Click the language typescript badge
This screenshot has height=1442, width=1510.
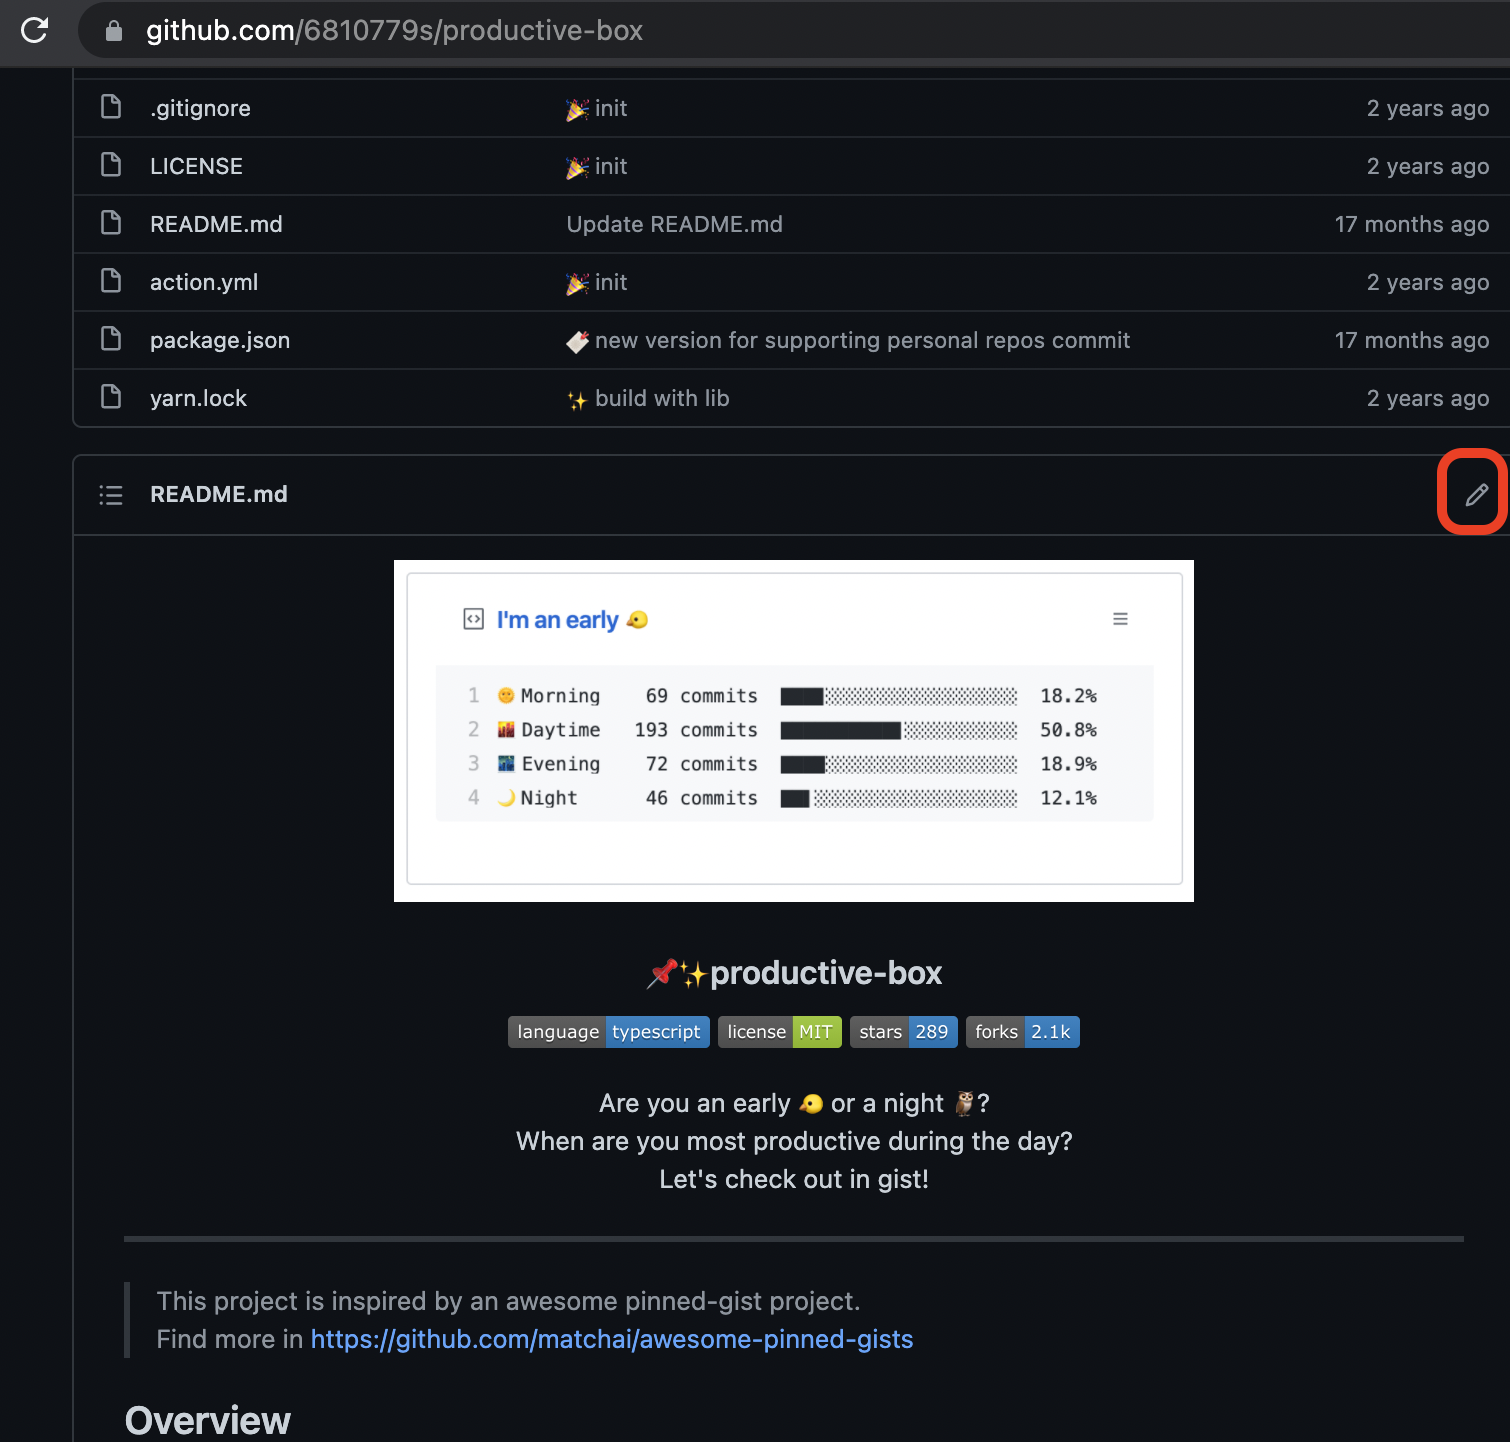click(x=609, y=1032)
